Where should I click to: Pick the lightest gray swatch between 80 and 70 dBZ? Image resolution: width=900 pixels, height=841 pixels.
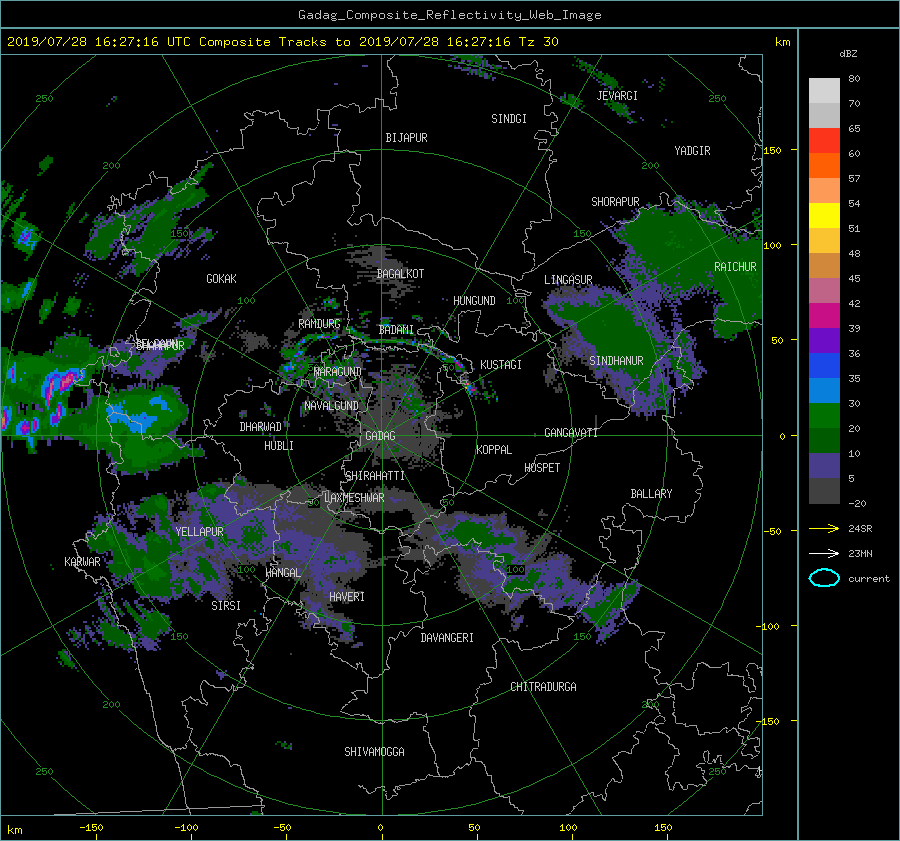824,91
